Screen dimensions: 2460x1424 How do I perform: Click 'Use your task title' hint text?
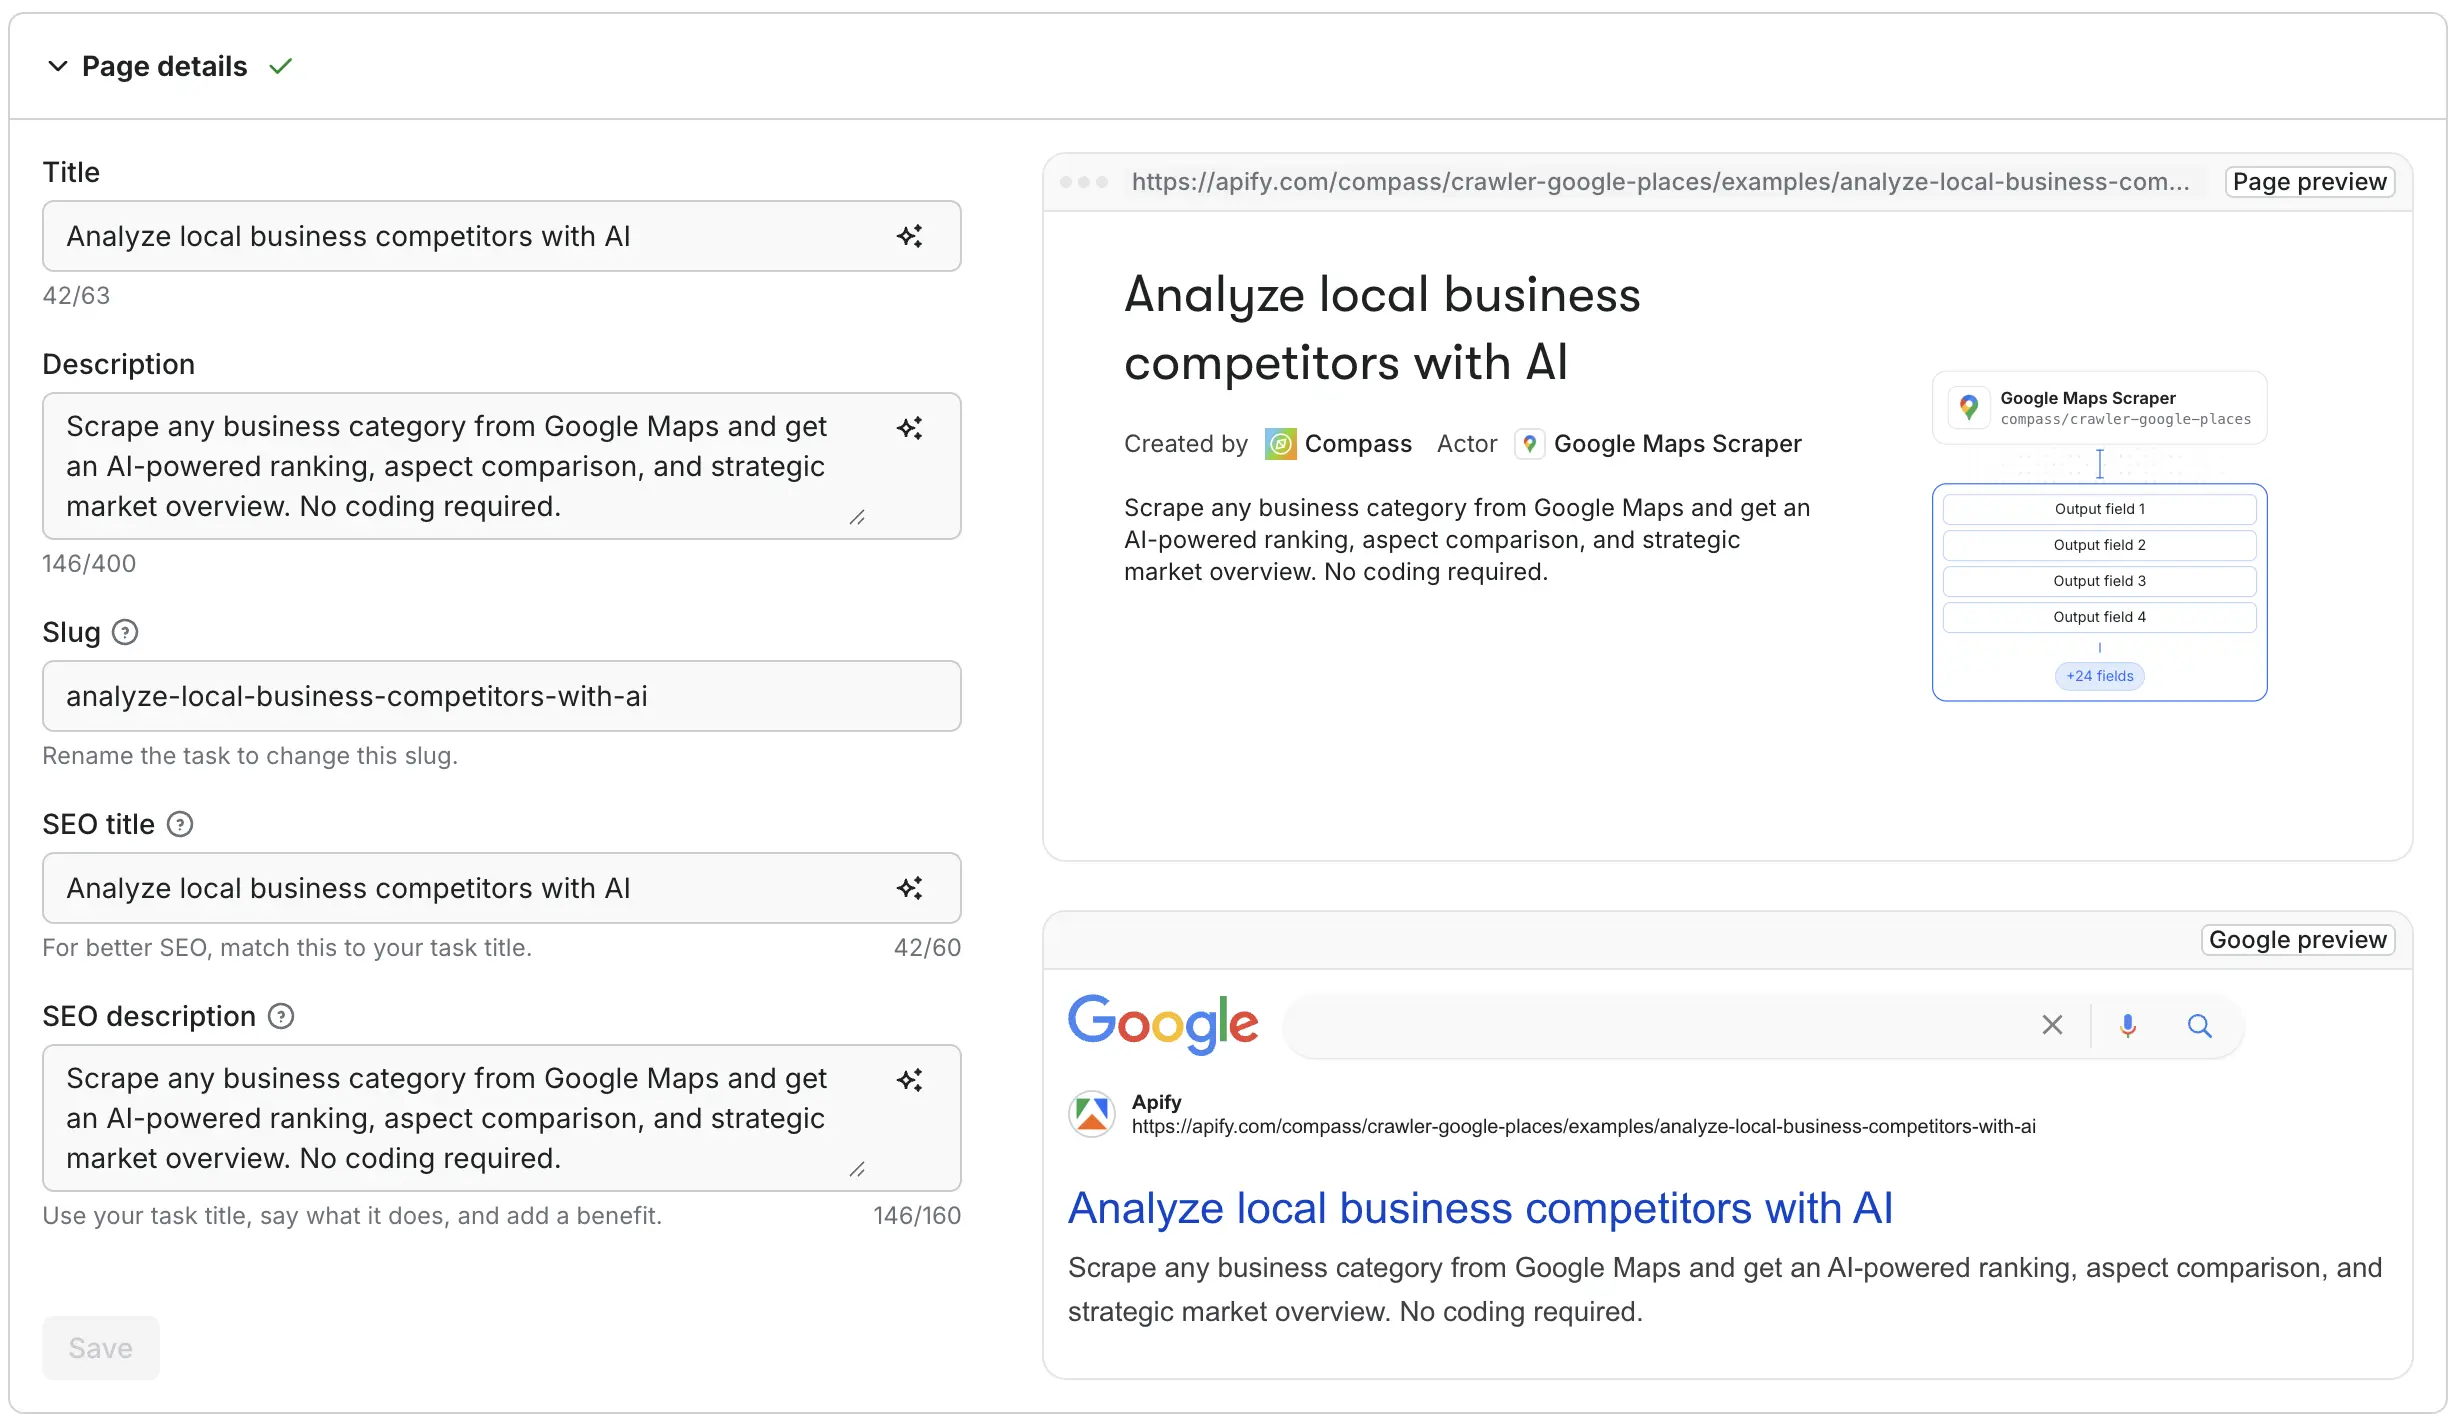click(352, 1216)
